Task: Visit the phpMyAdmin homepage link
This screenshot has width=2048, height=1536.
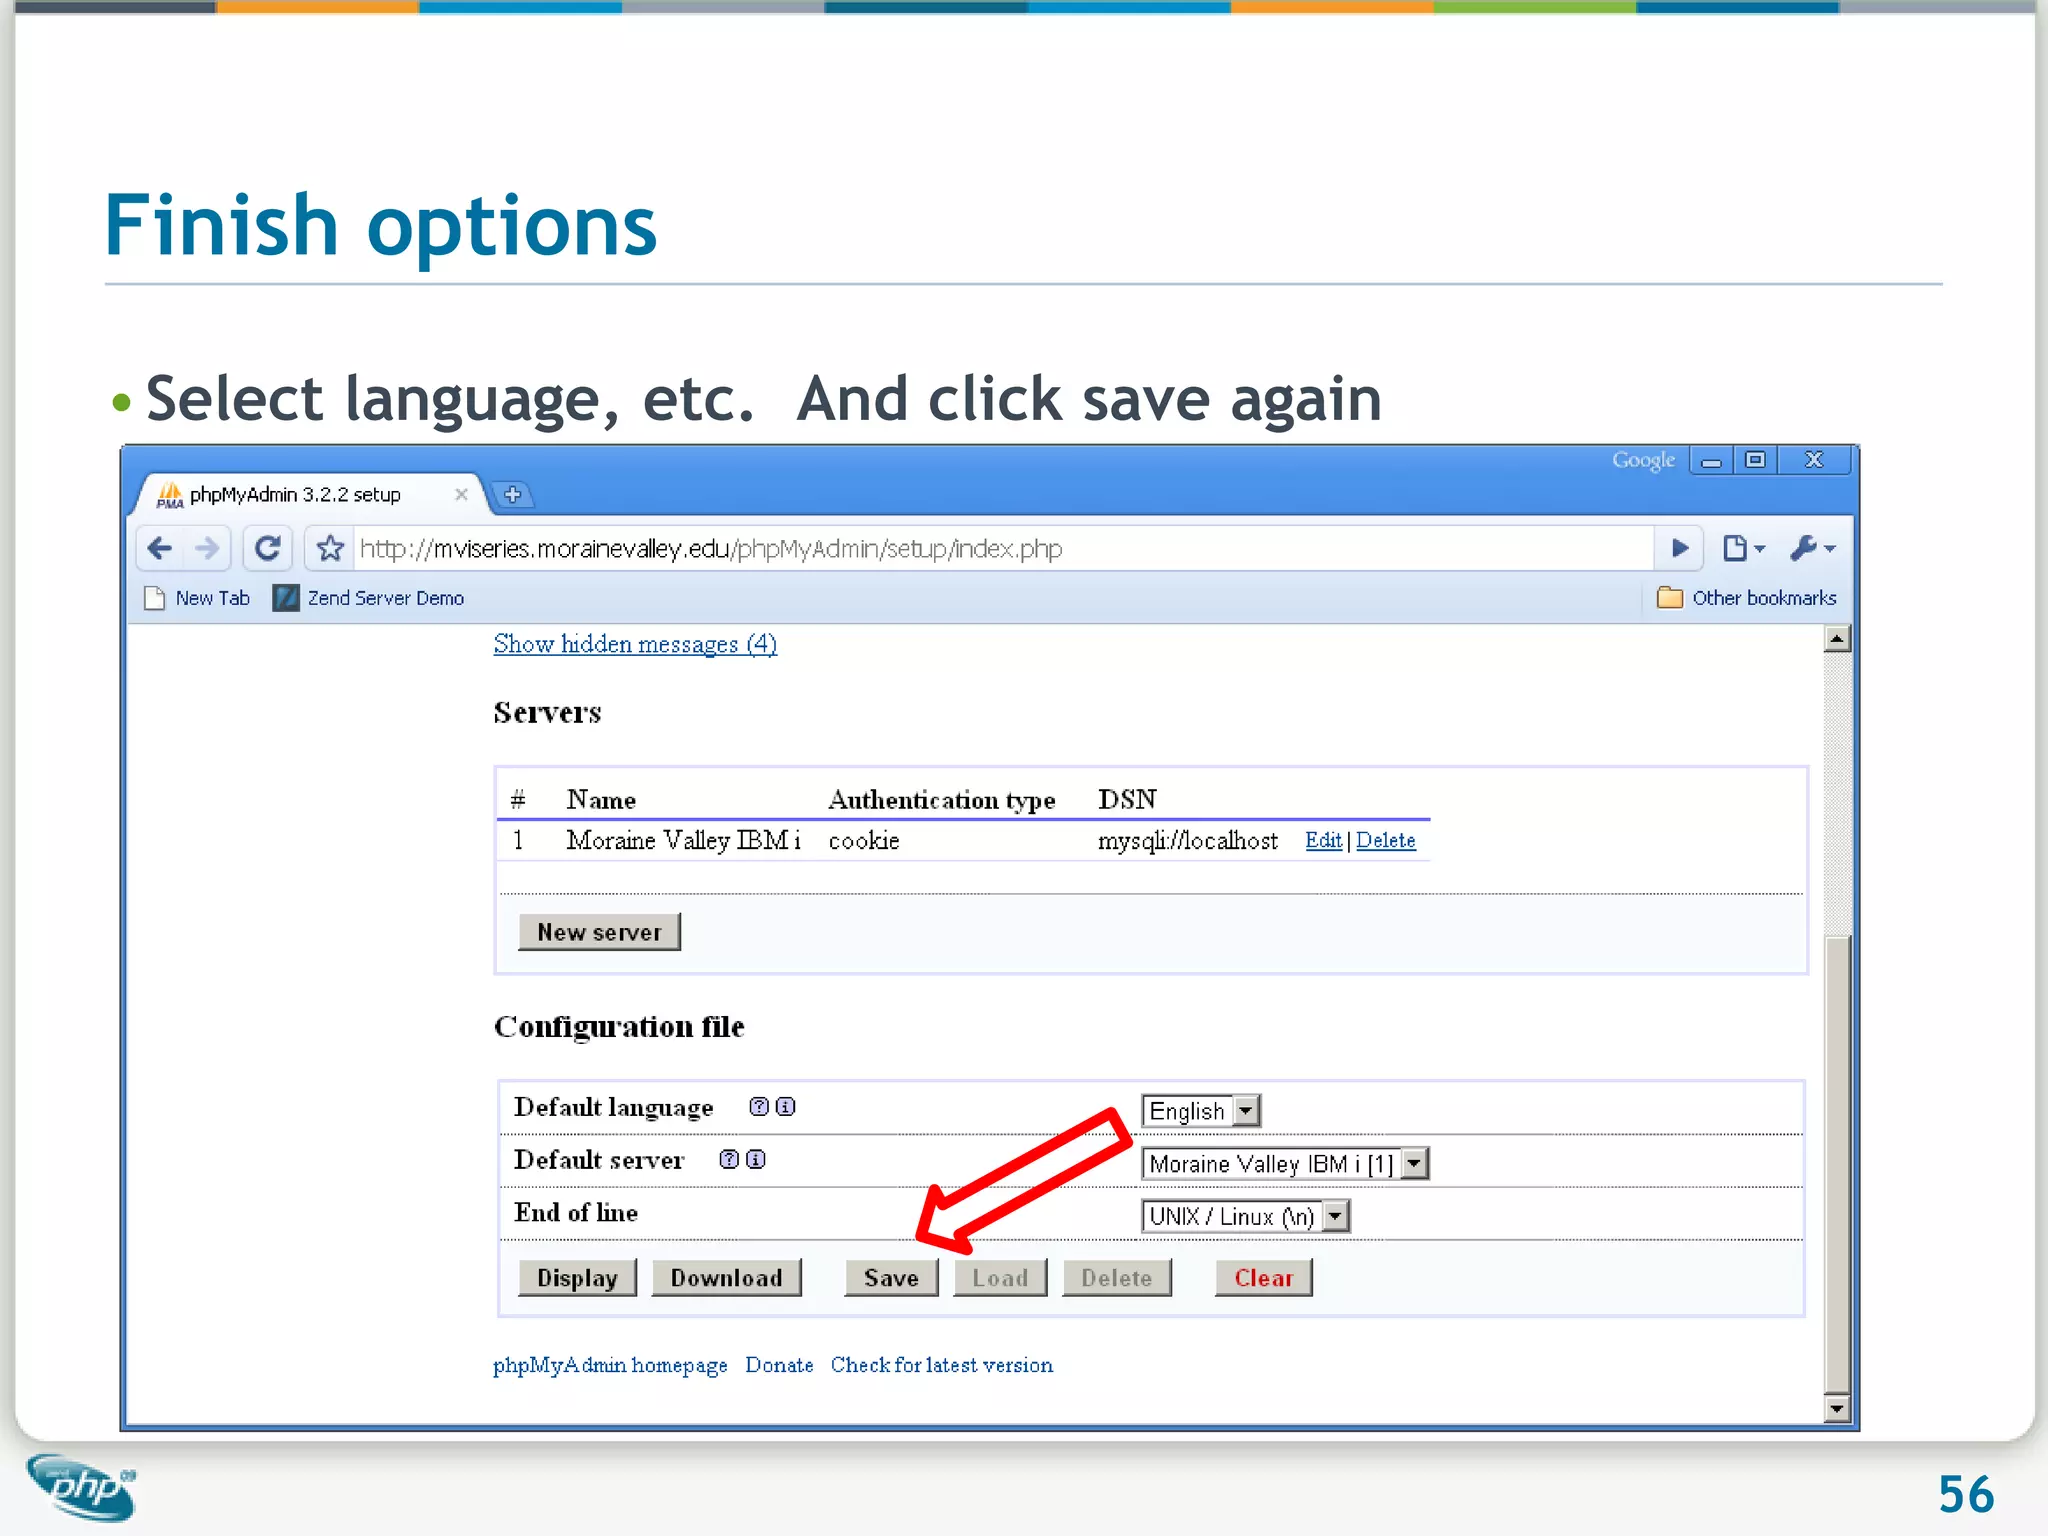Action: coord(610,1365)
